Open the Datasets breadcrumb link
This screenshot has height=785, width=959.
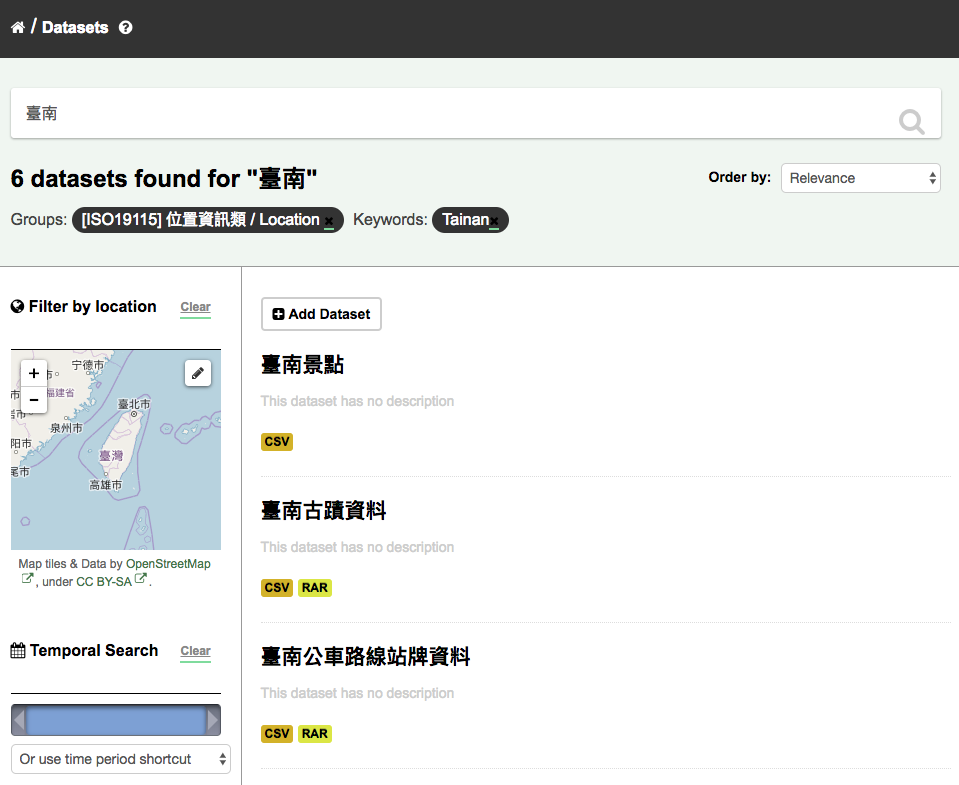75,28
